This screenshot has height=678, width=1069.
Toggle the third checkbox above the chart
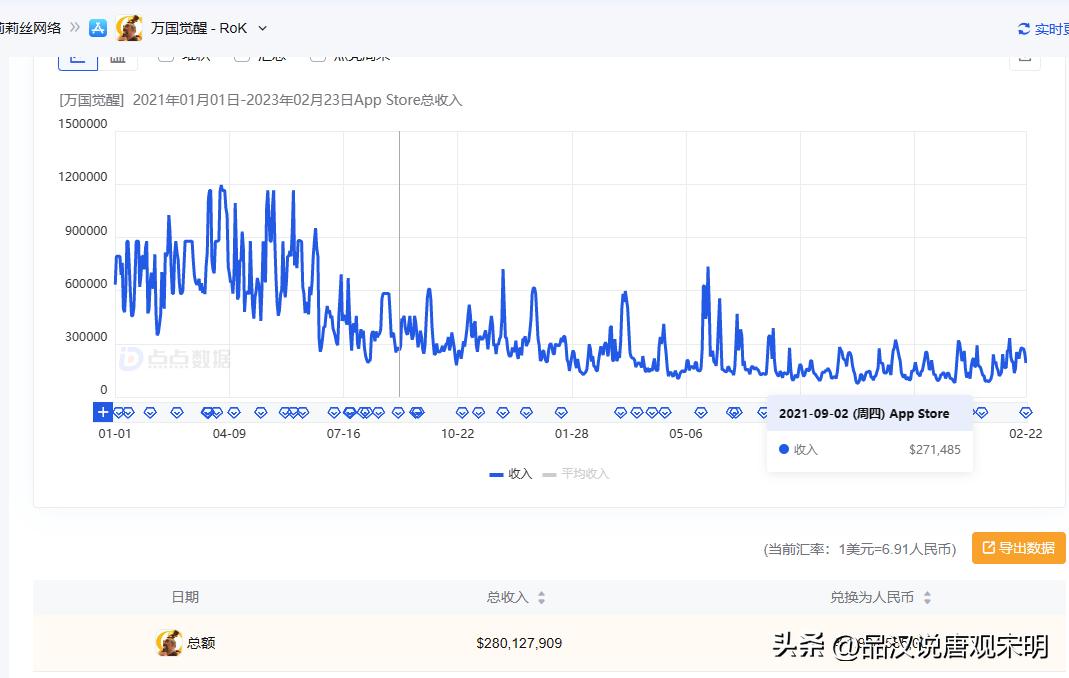pos(317,55)
